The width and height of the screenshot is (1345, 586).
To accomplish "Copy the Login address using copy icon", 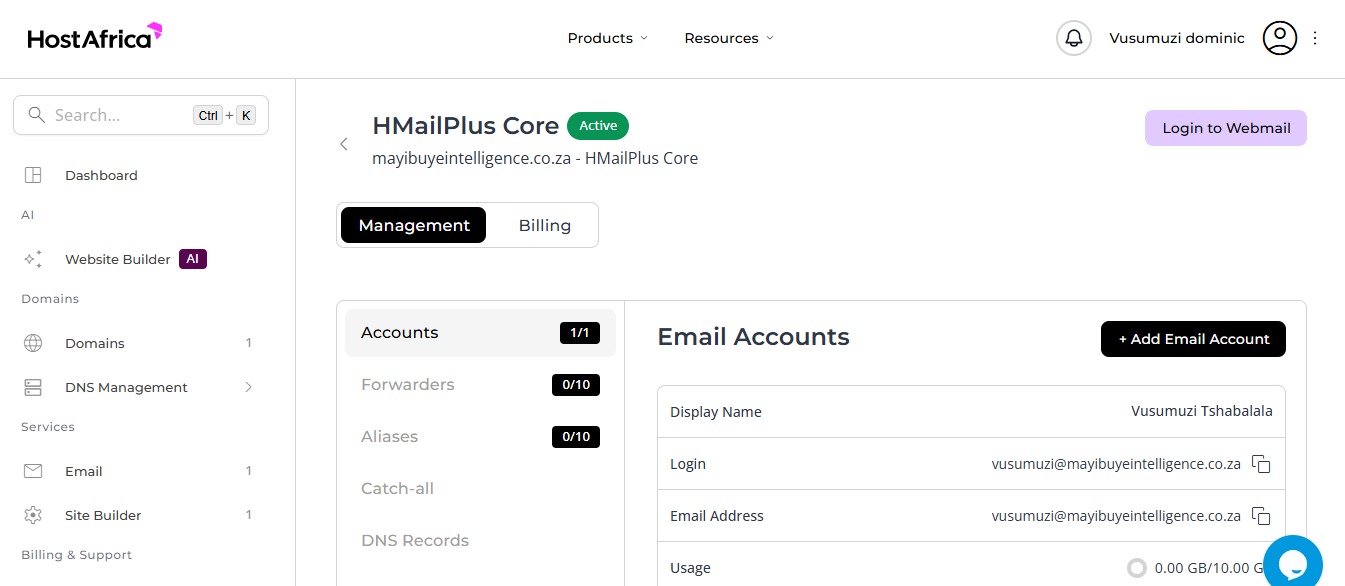I will pyautogui.click(x=1262, y=464).
